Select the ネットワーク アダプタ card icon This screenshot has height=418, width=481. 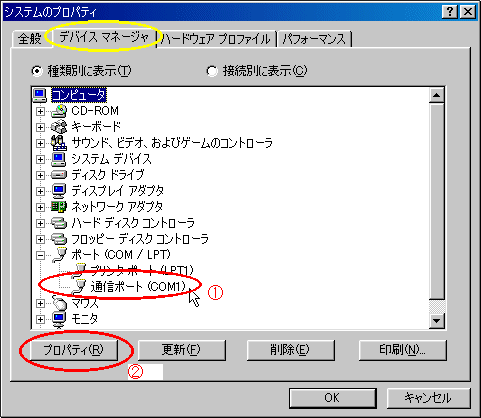click(59, 207)
